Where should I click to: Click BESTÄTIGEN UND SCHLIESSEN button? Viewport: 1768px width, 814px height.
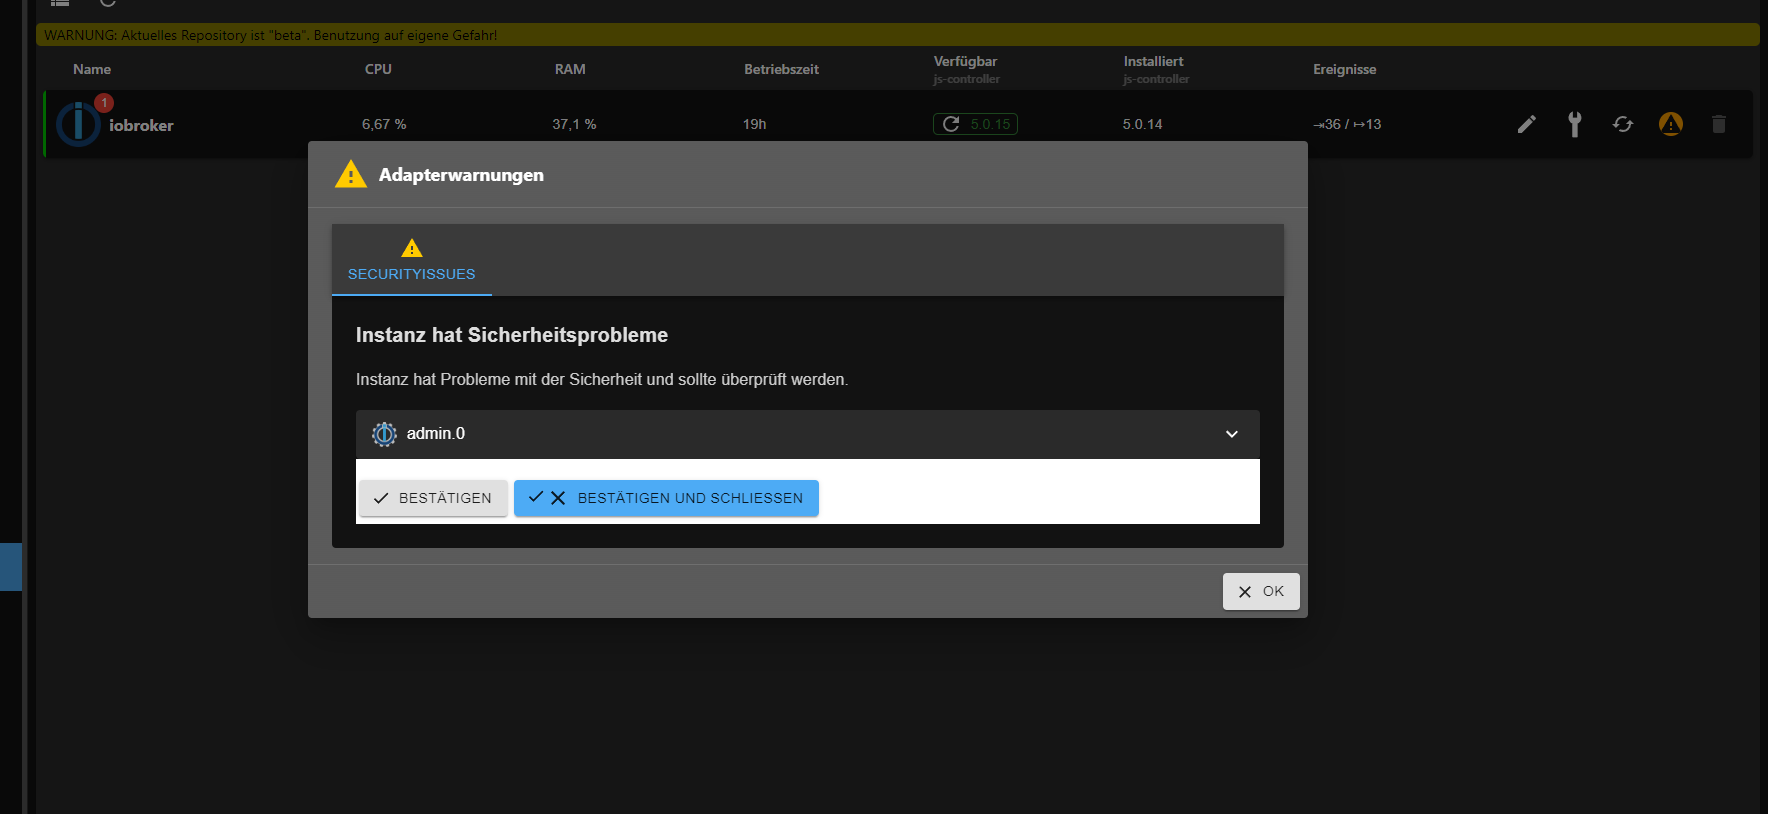pos(666,498)
